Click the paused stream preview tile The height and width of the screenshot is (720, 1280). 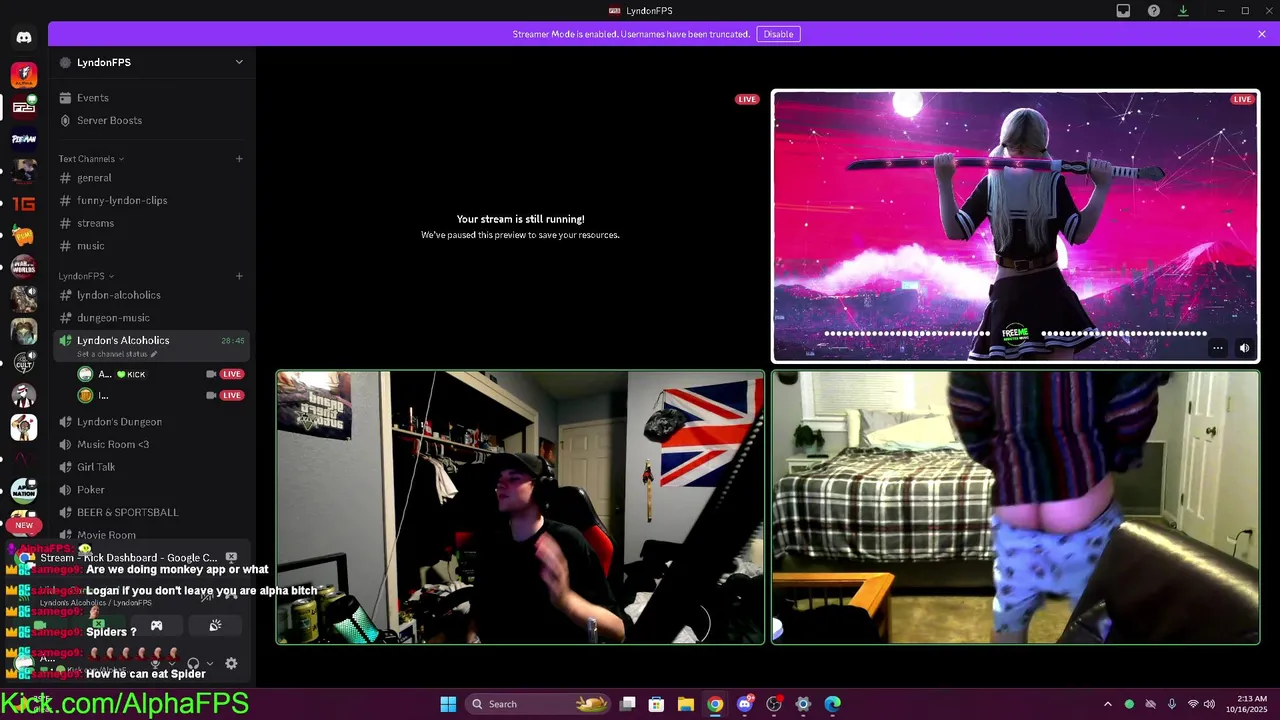[520, 226]
